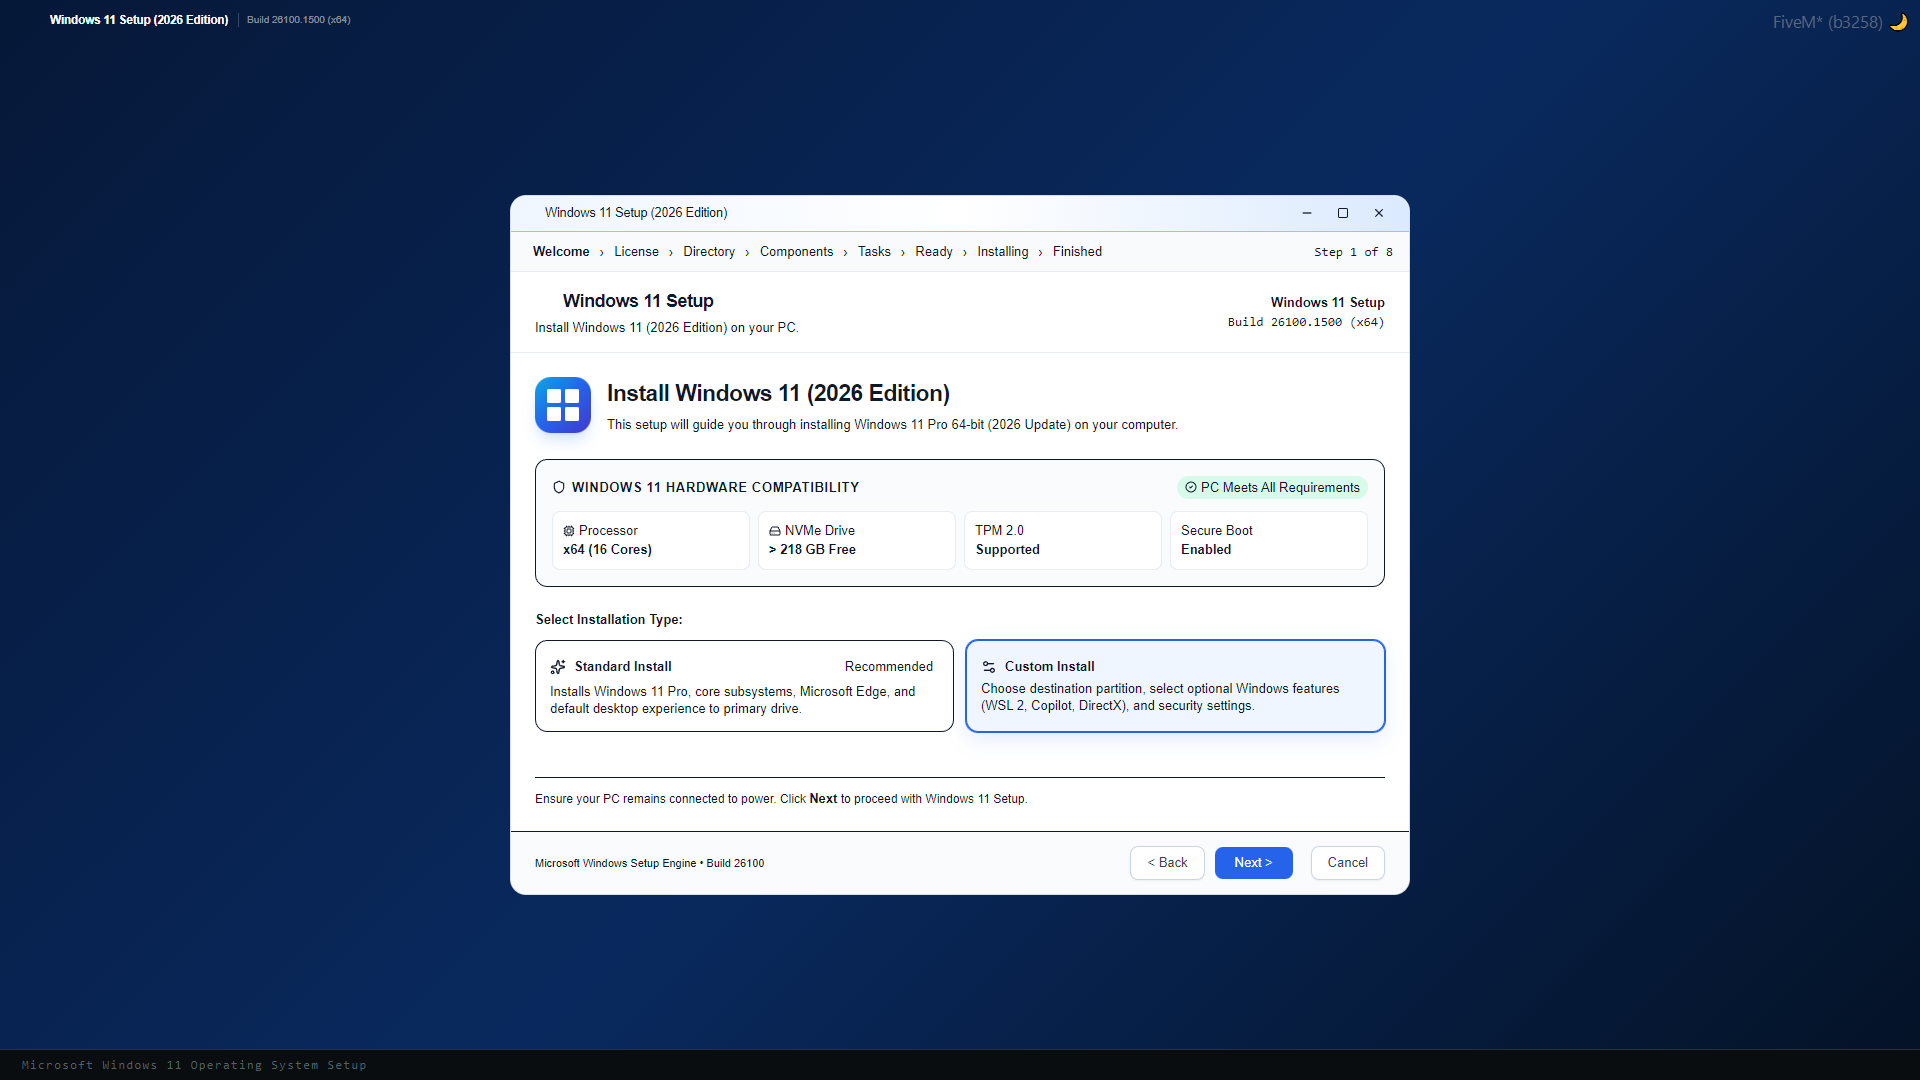
Task: Click the Back button
Action: (1167, 863)
